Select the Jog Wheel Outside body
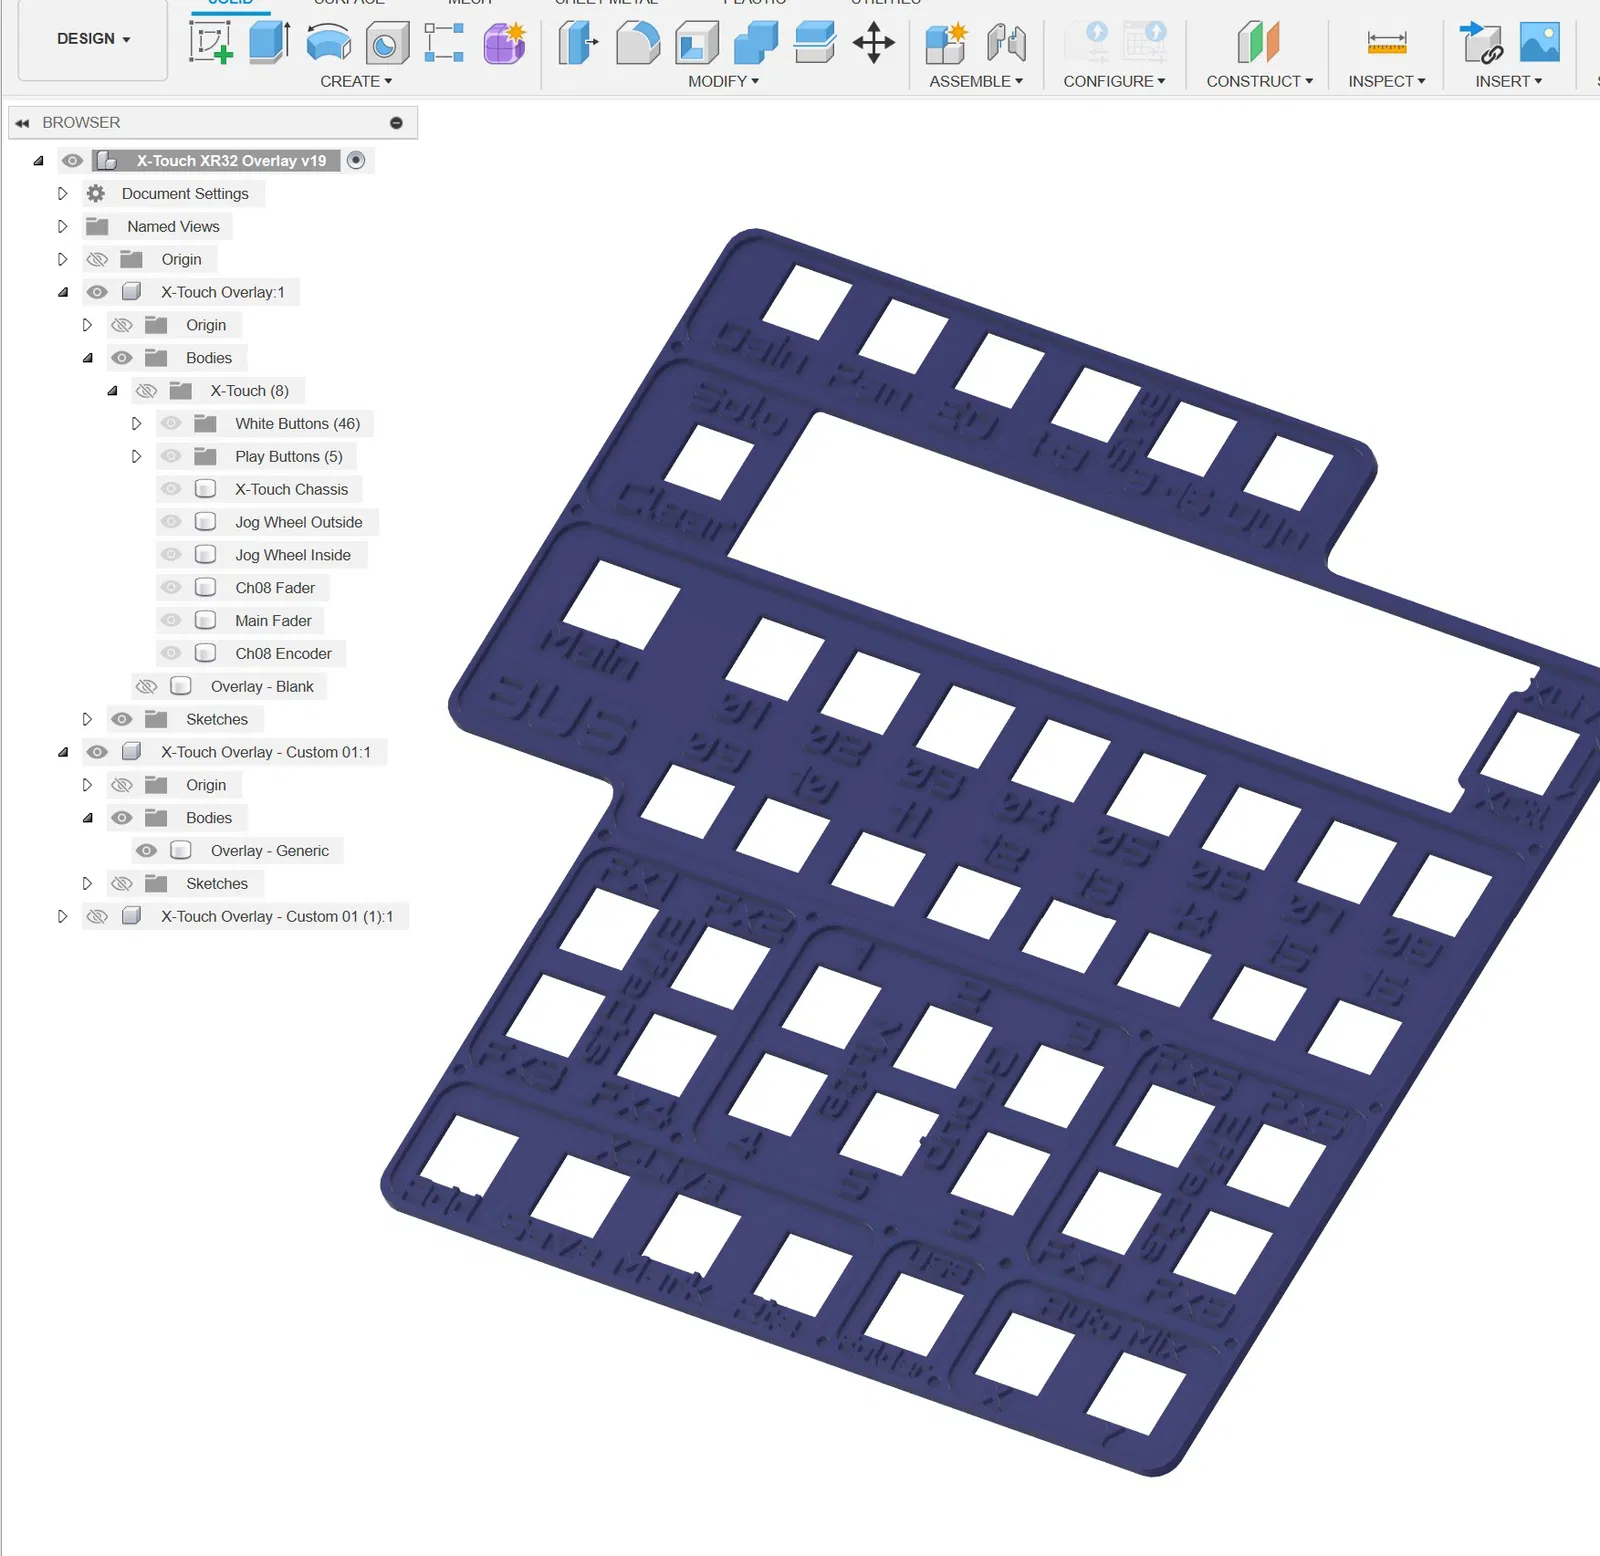Viewport: 1600px width, 1556px height. (299, 523)
